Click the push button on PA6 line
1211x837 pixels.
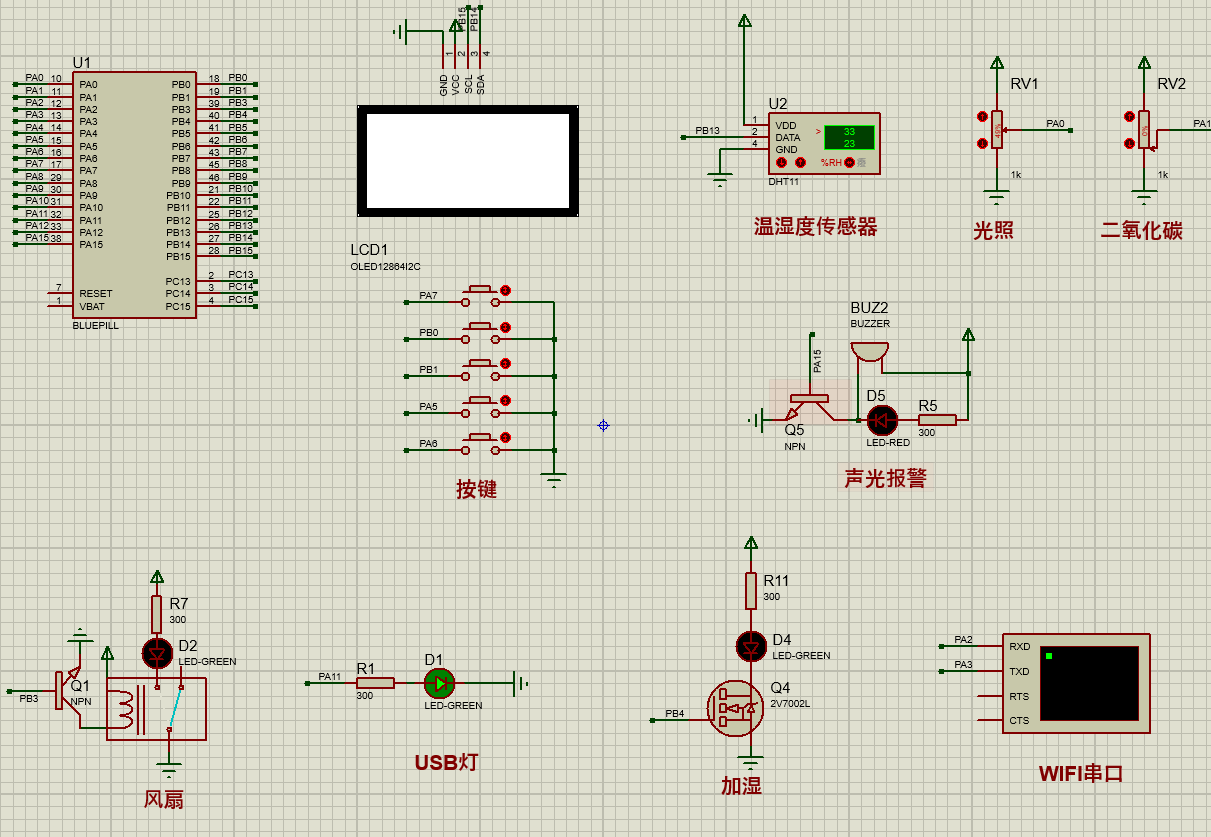pos(480,443)
